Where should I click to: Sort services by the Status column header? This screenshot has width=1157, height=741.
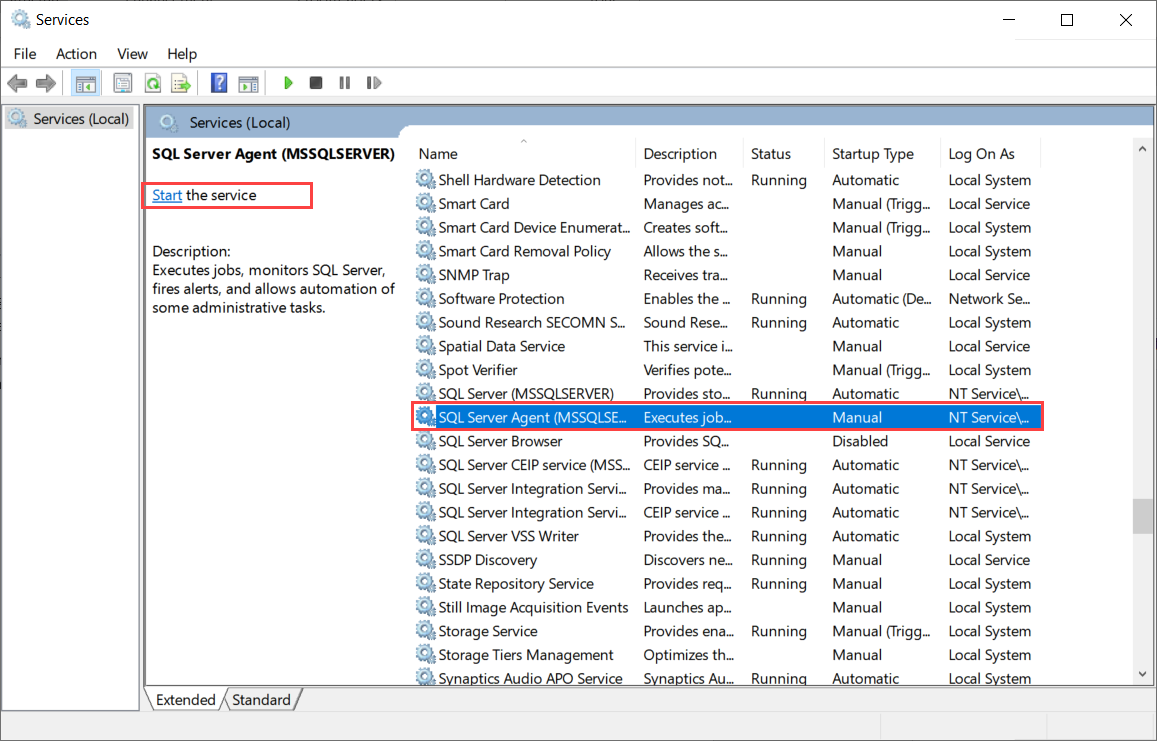[x=771, y=153]
